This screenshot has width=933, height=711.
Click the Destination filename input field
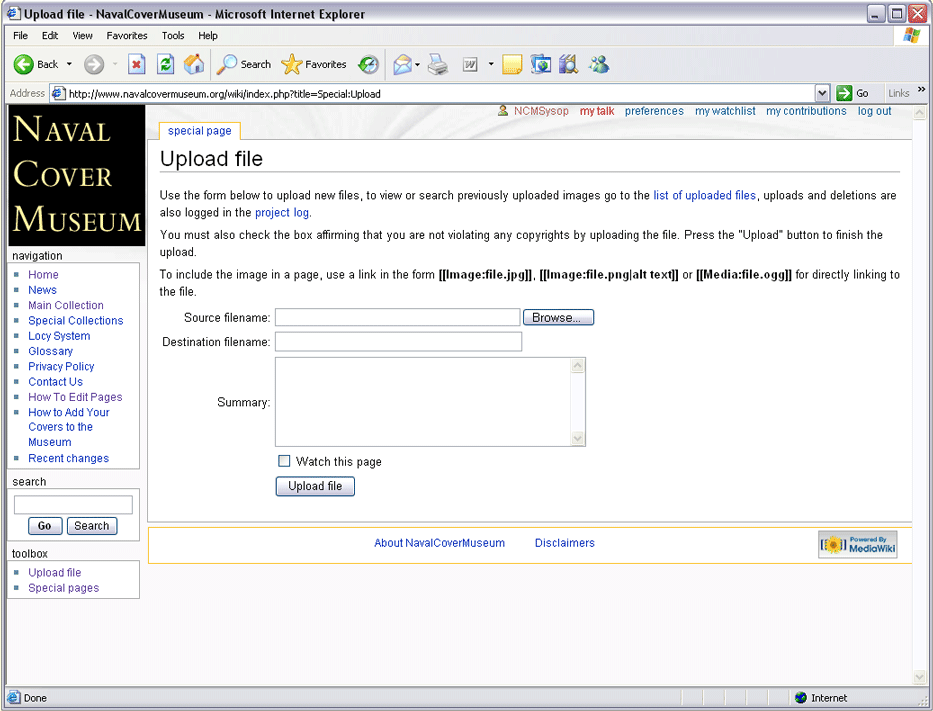click(x=398, y=342)
